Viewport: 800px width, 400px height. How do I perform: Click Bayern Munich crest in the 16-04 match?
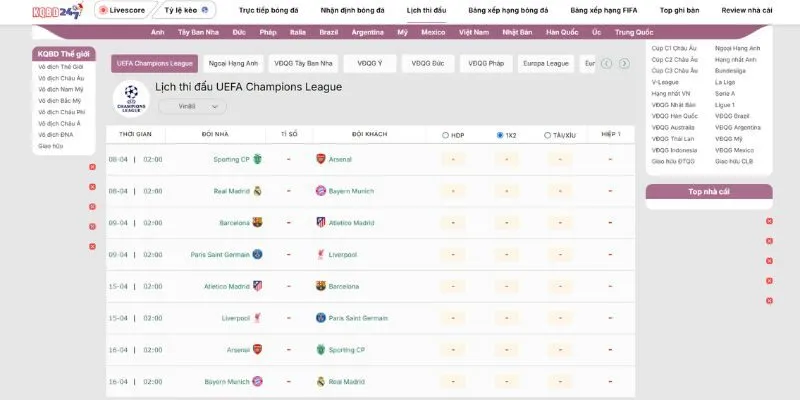pos(258,381)
